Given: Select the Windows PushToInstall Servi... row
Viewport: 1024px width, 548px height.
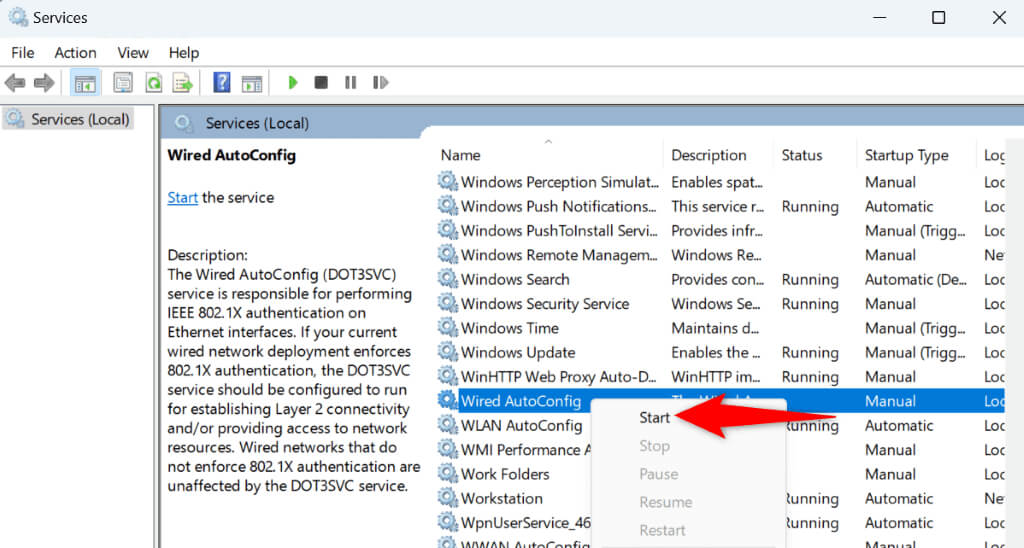Looking at the screenshot, I should coord(720,231).
